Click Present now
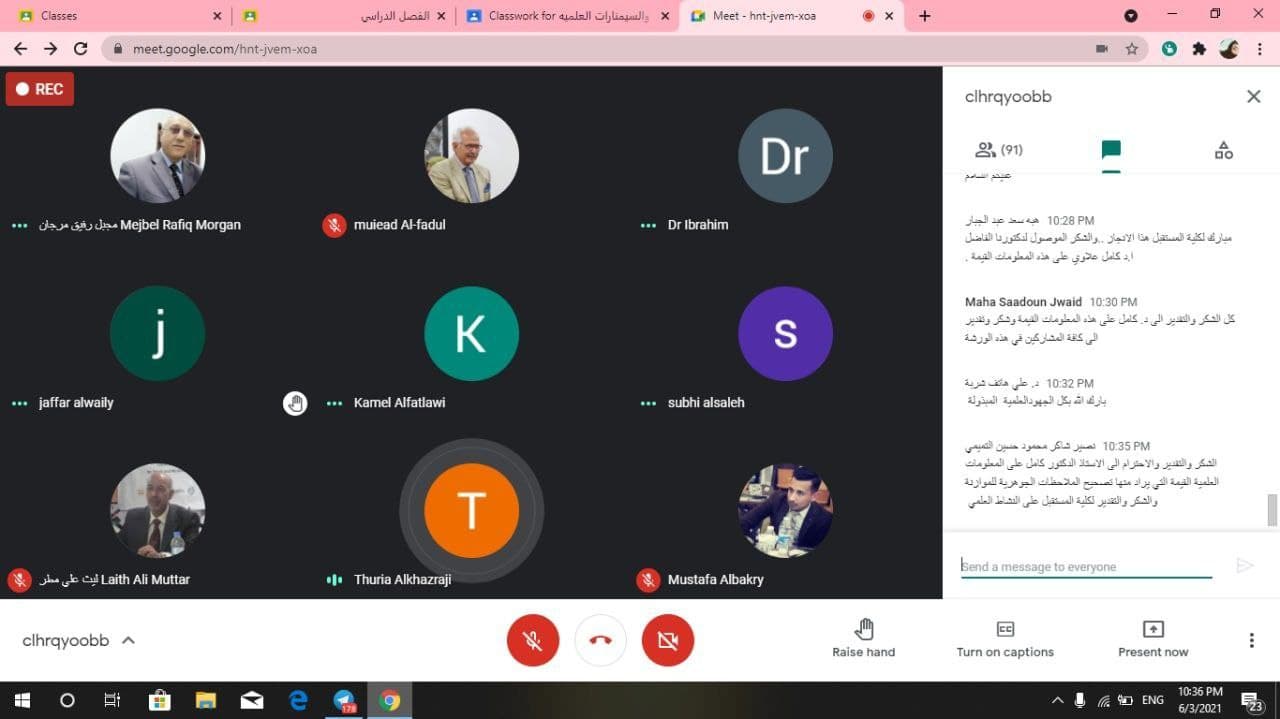 click(1153, 639)
